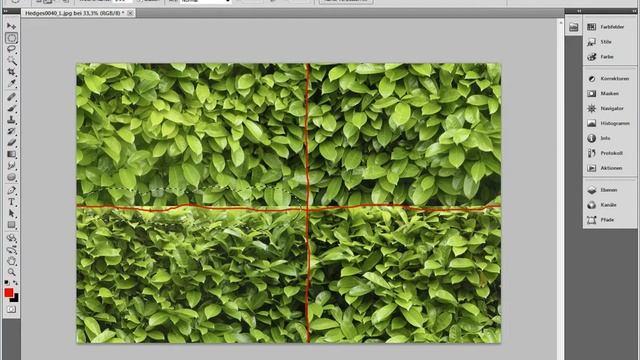Screen dimensions: 640x360
Task: Select the History Brush tool
Action: (x=11, y=131)
